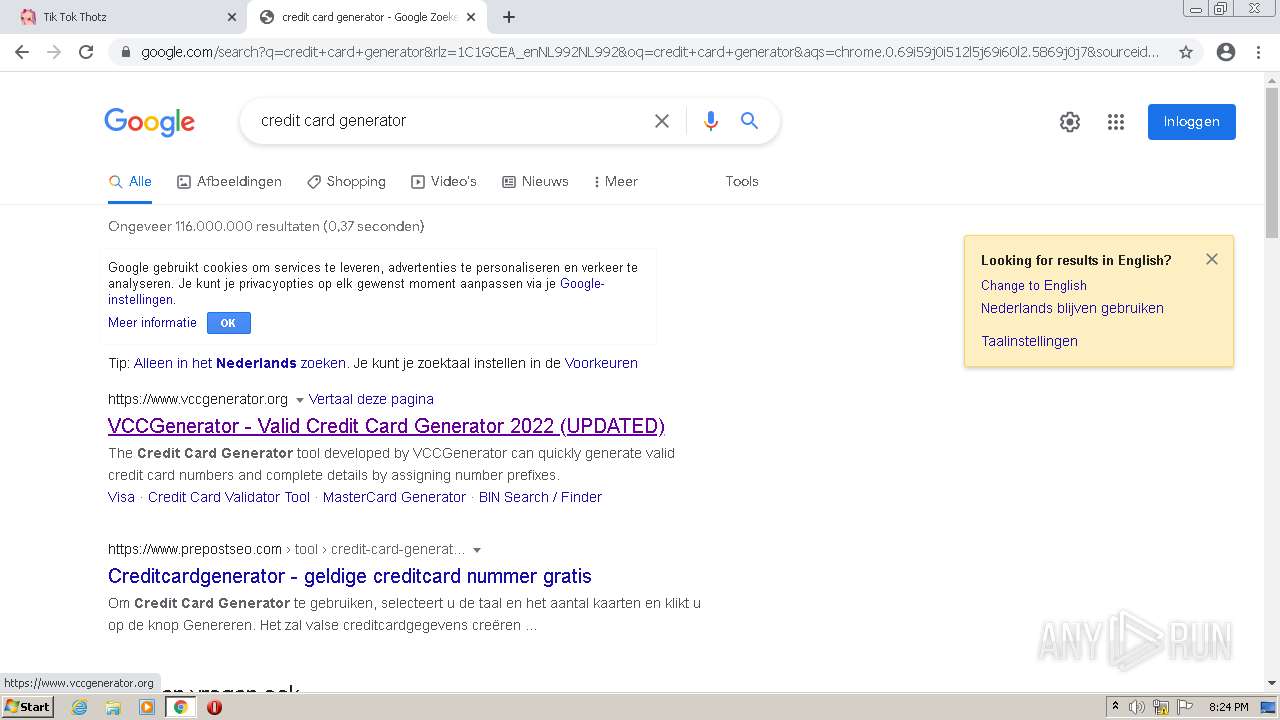Reload the current page

(x=86, y=52)
